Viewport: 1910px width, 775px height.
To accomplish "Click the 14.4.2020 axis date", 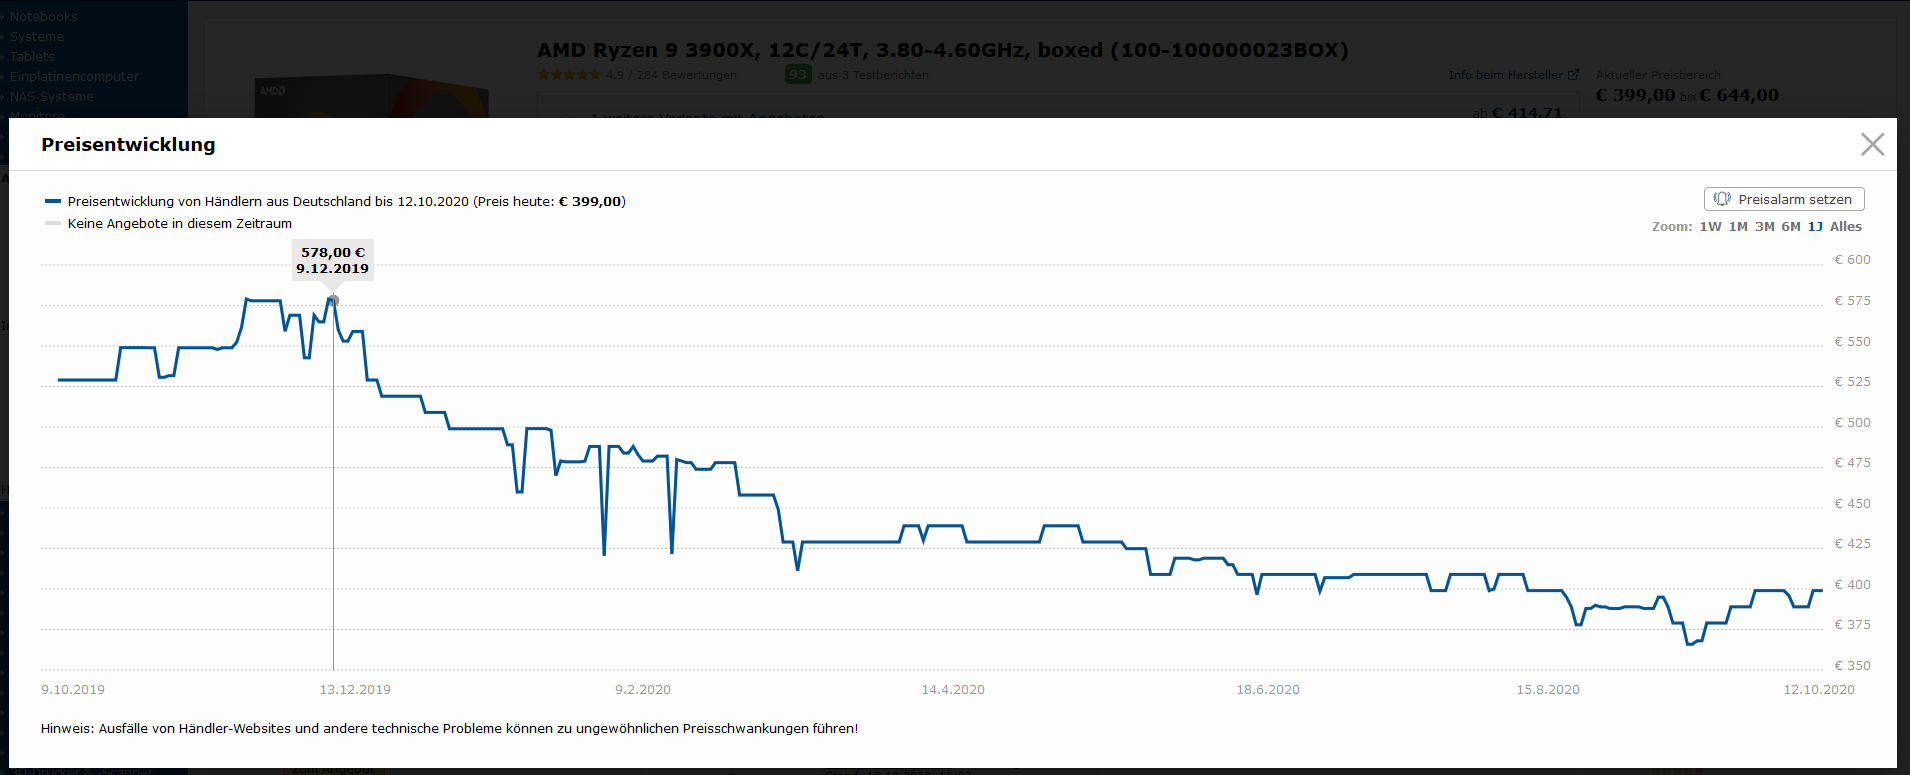I will click(x=953, y=690).
